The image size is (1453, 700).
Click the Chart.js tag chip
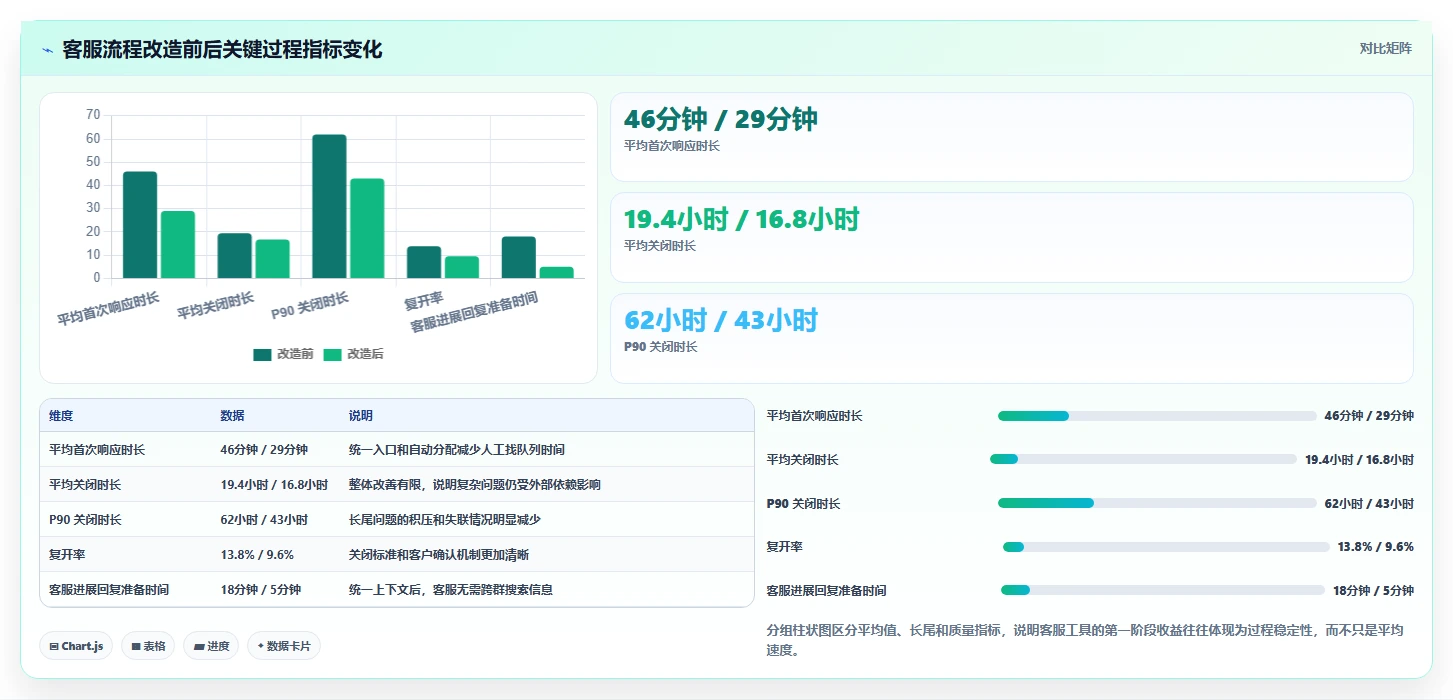point(77,646)
